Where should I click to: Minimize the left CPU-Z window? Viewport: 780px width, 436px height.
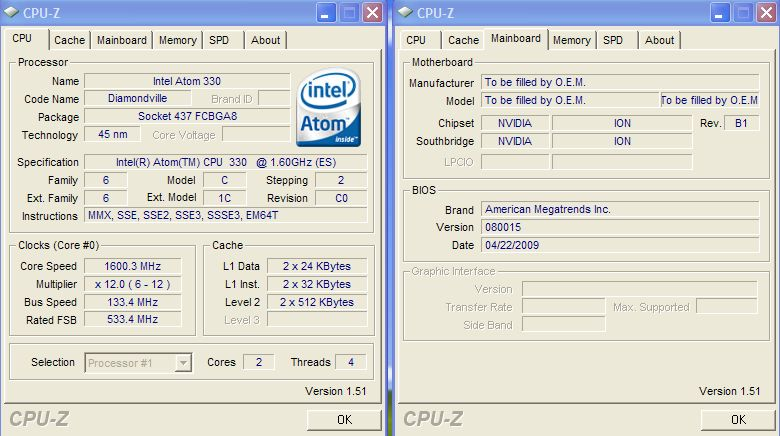coord(326,13)
